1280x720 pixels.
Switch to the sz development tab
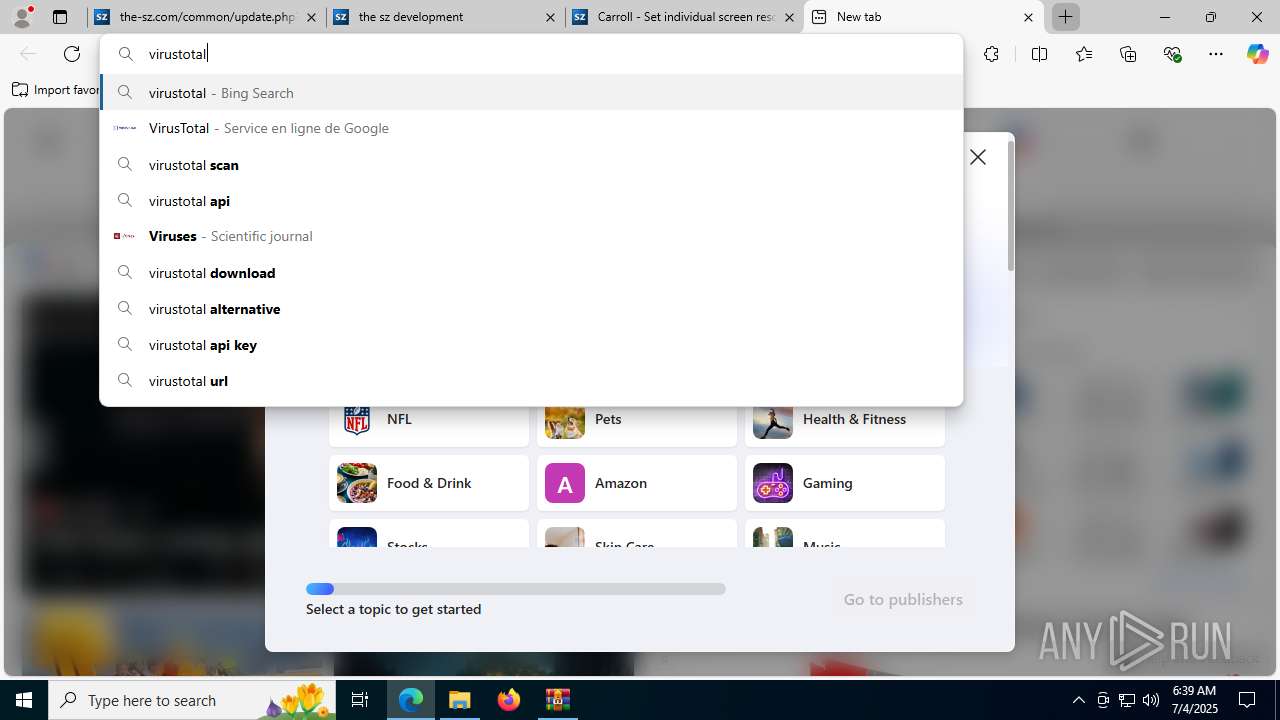pyautogui.click(x=446, y=17)
